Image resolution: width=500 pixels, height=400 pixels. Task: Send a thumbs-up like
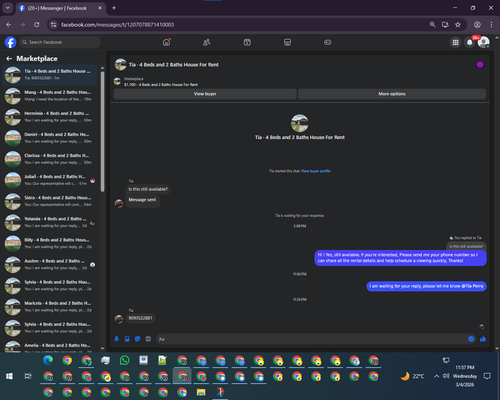[483, 339]
